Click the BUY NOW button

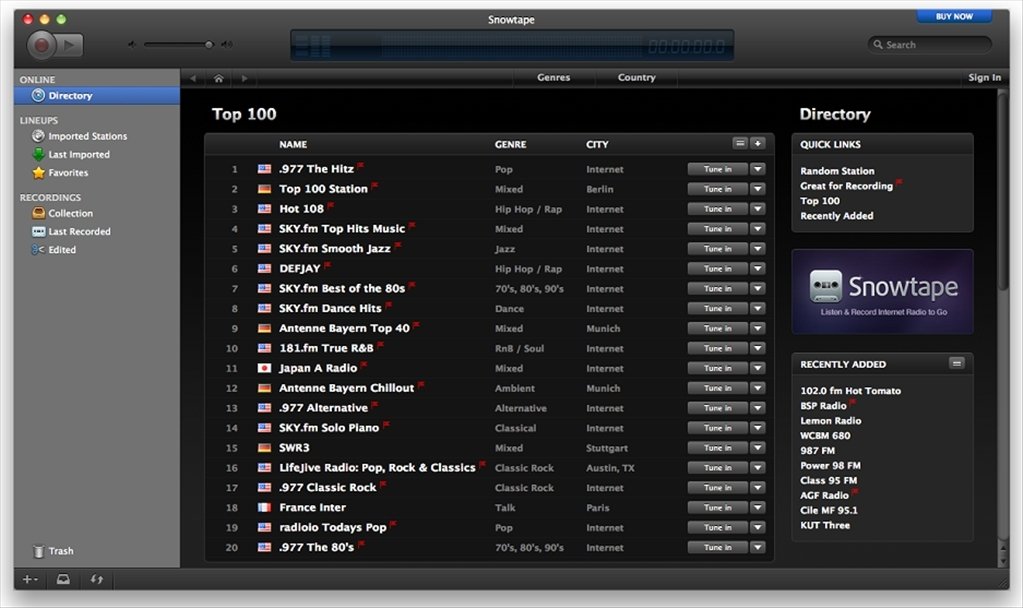tap(954, 16)
